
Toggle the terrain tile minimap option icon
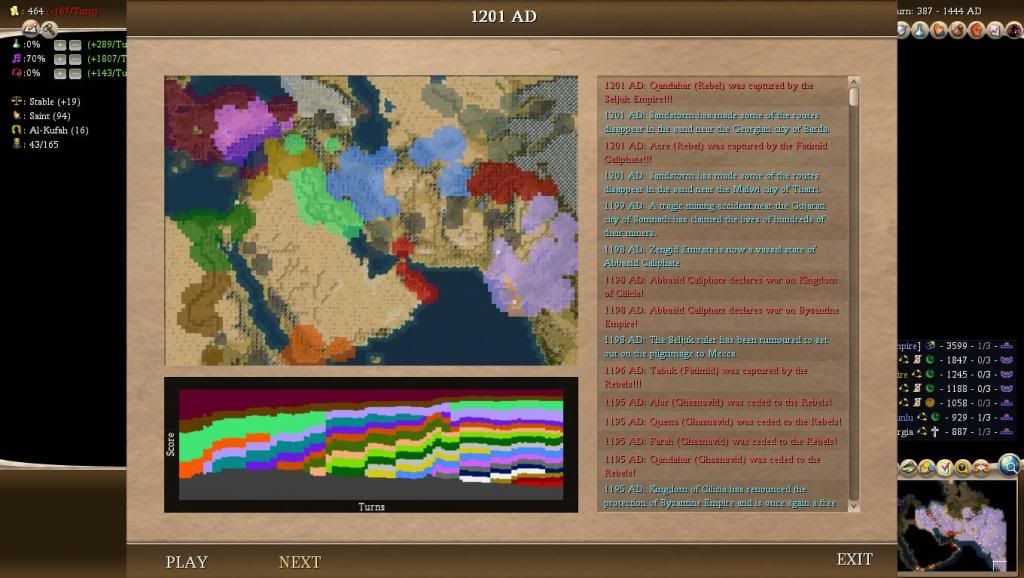click(908, 467)
